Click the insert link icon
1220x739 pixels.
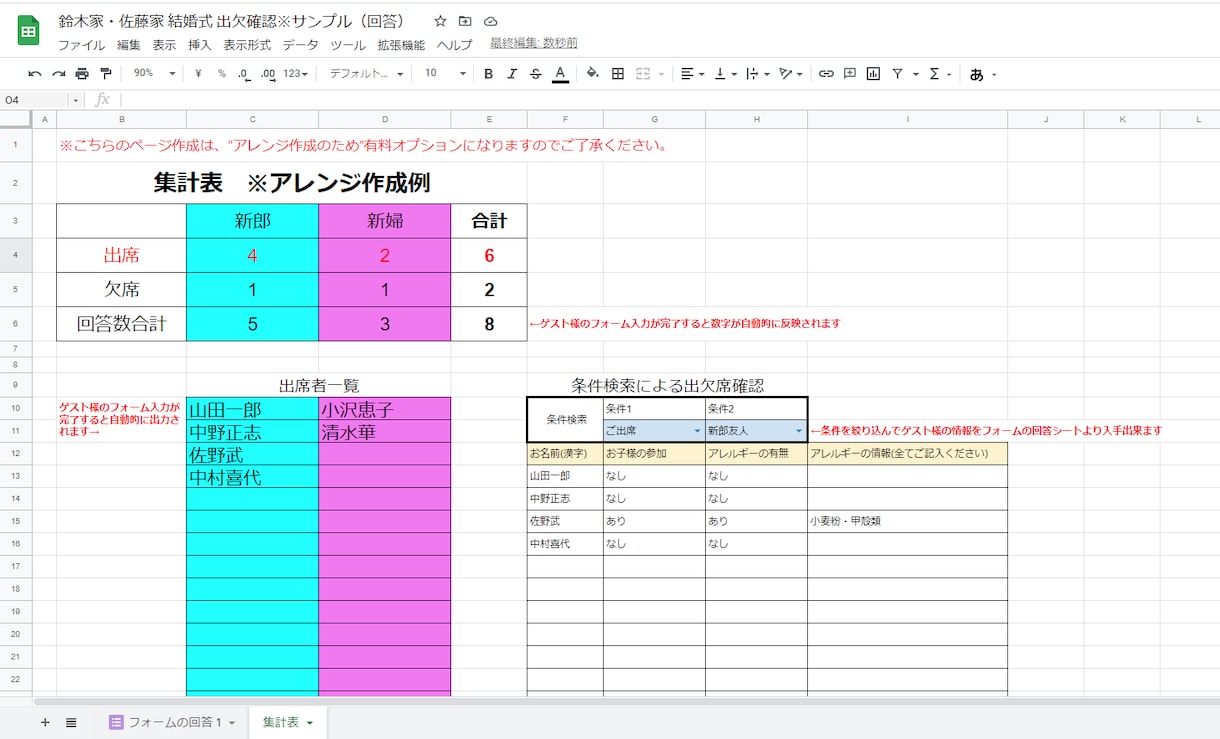tap(826, 74)
